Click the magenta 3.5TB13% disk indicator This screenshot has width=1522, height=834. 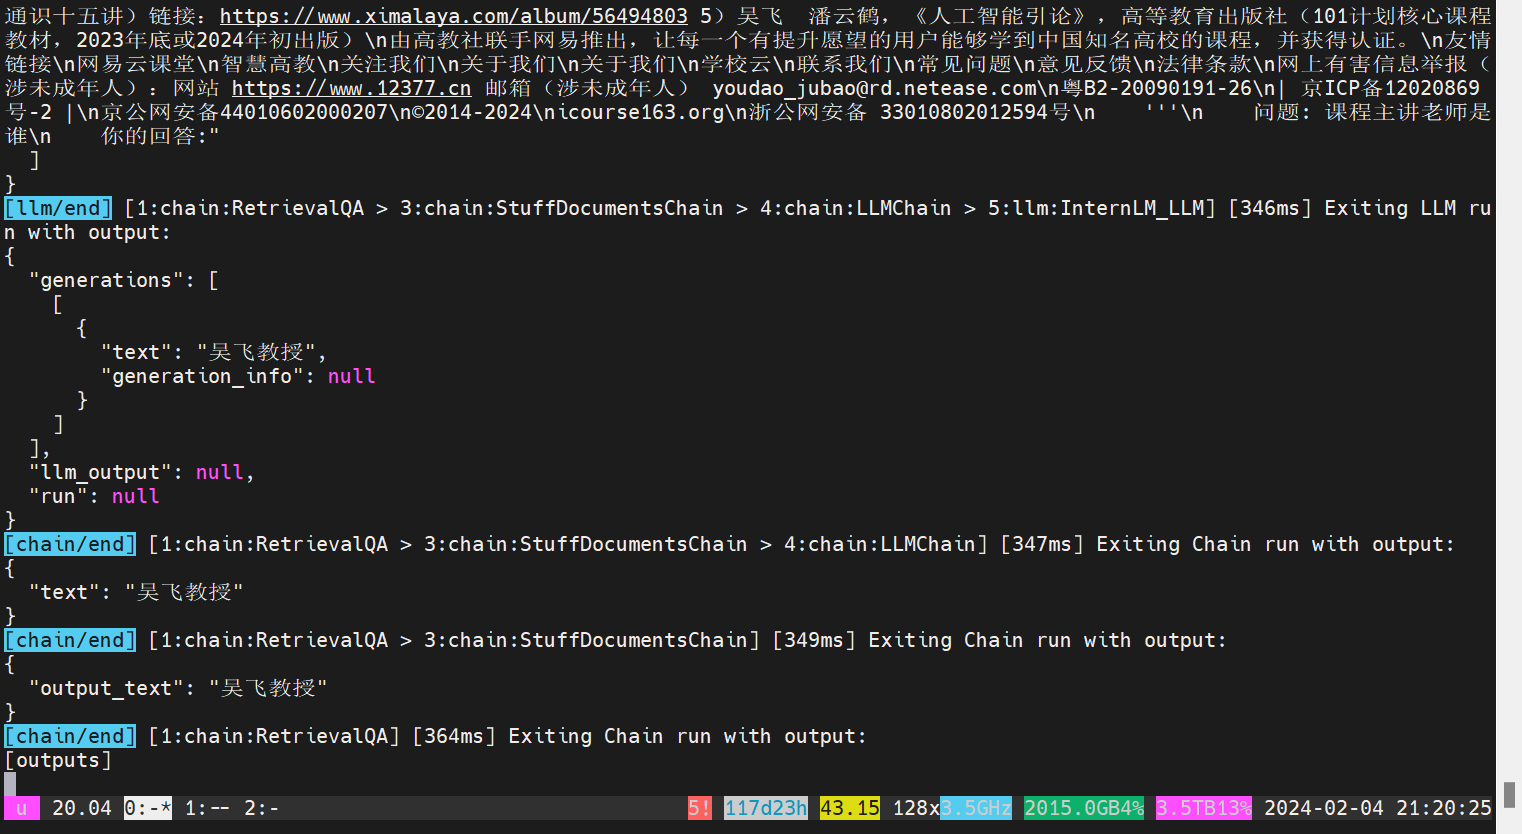click(1204, 808)
